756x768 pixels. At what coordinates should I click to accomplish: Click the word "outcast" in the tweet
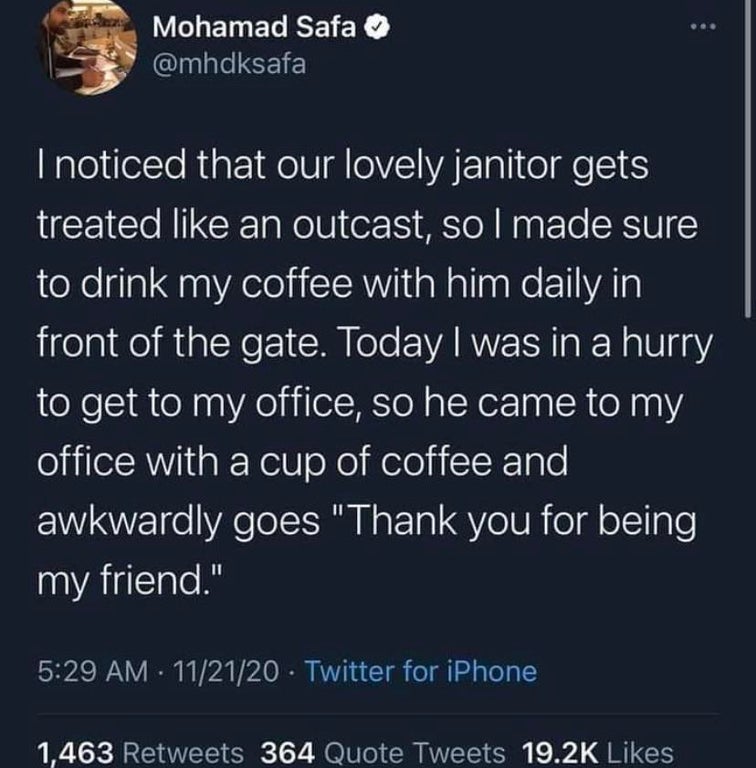tap(365, 225)
